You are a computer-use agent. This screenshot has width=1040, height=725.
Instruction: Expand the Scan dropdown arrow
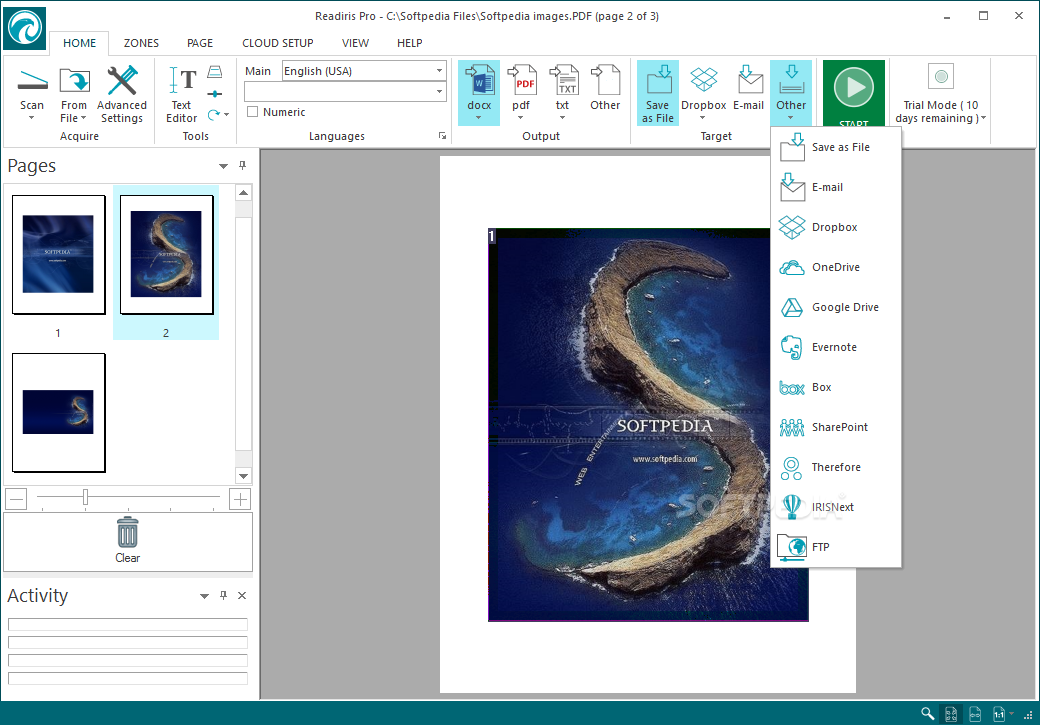pos(32,118)
